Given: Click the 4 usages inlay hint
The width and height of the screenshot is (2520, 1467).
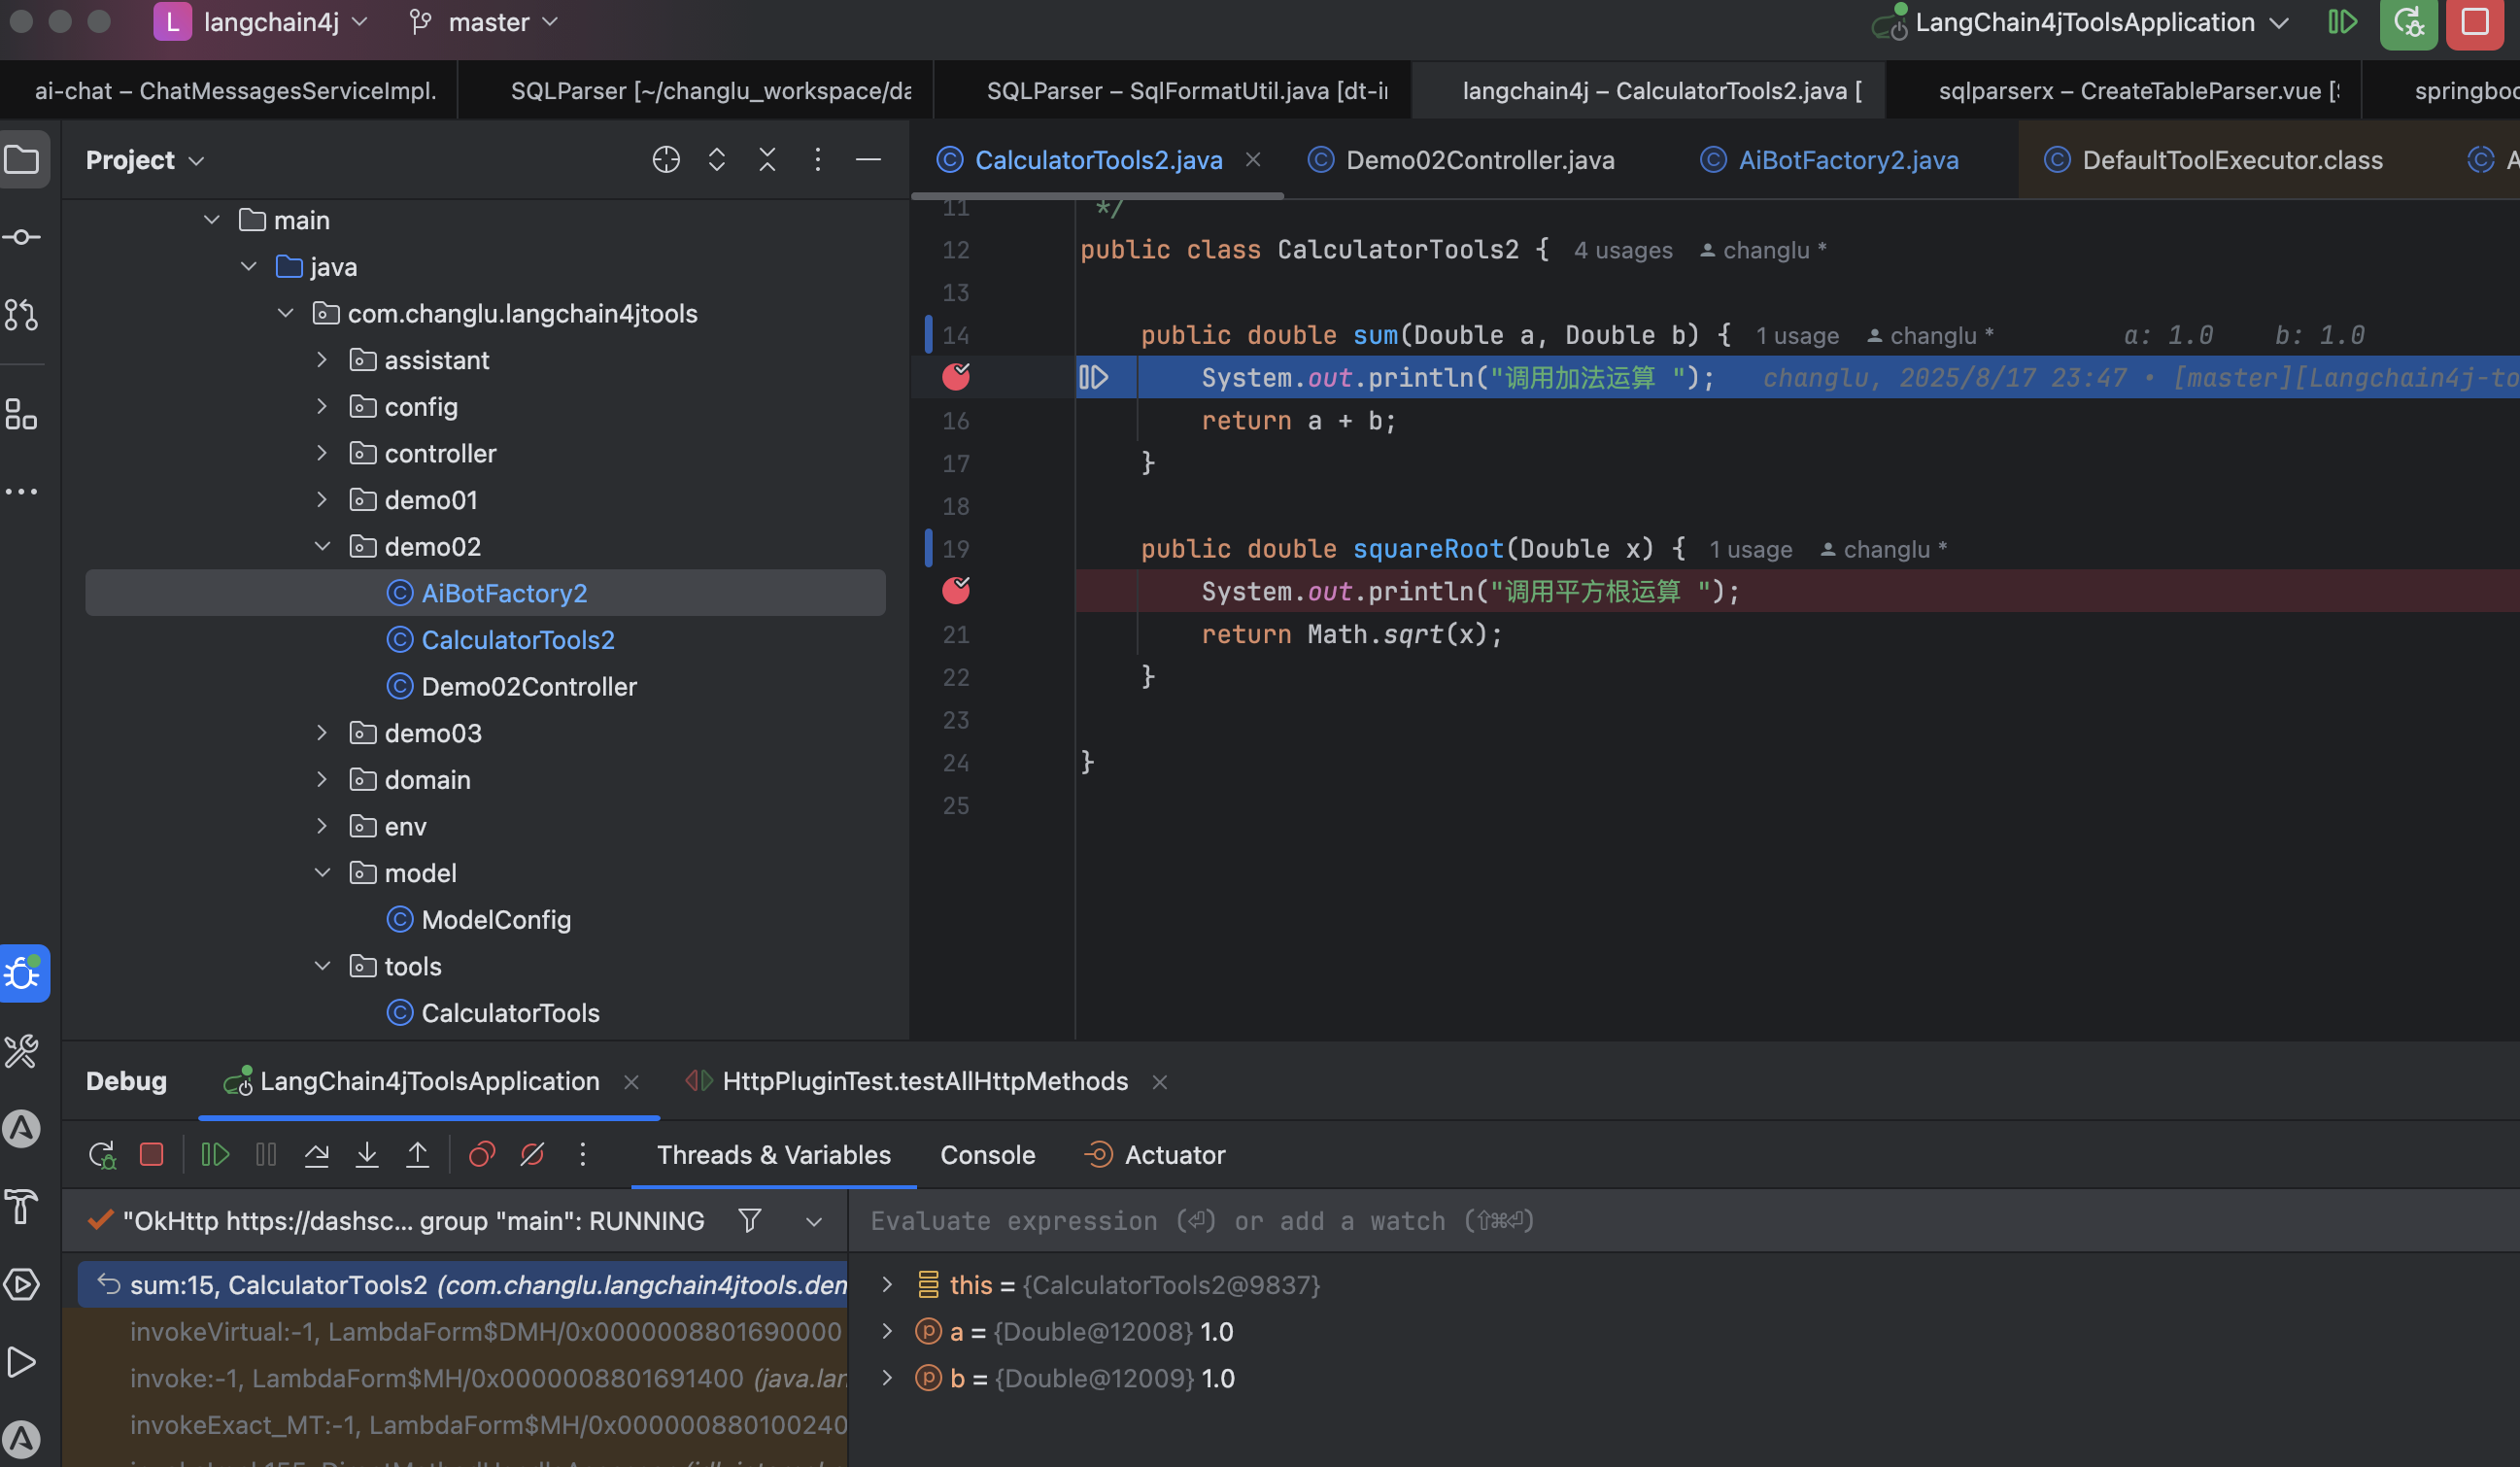Looking at the screenshot, I should pyautogui.click(x=1622, y=250).
